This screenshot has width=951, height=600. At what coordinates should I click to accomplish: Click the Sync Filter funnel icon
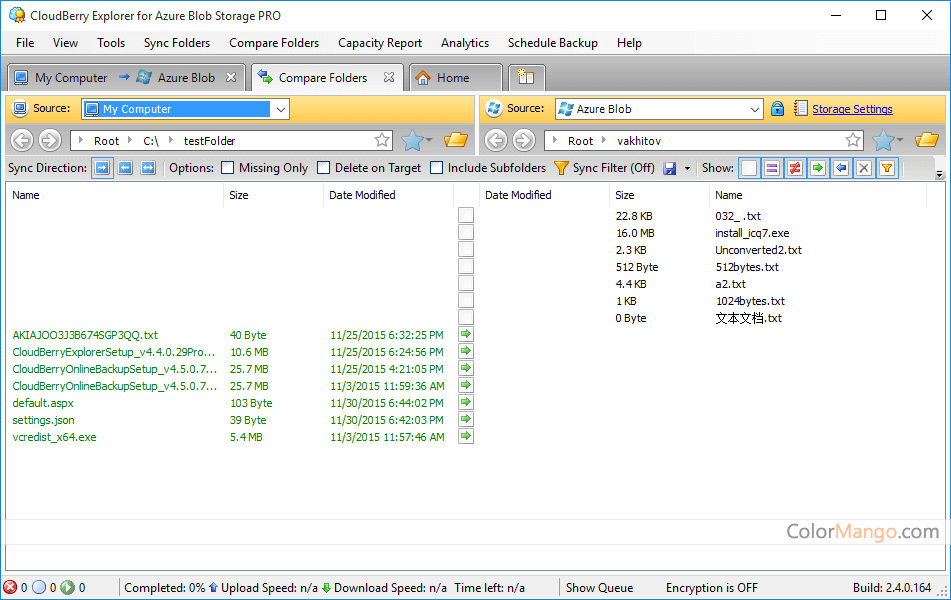coord(562,168)
